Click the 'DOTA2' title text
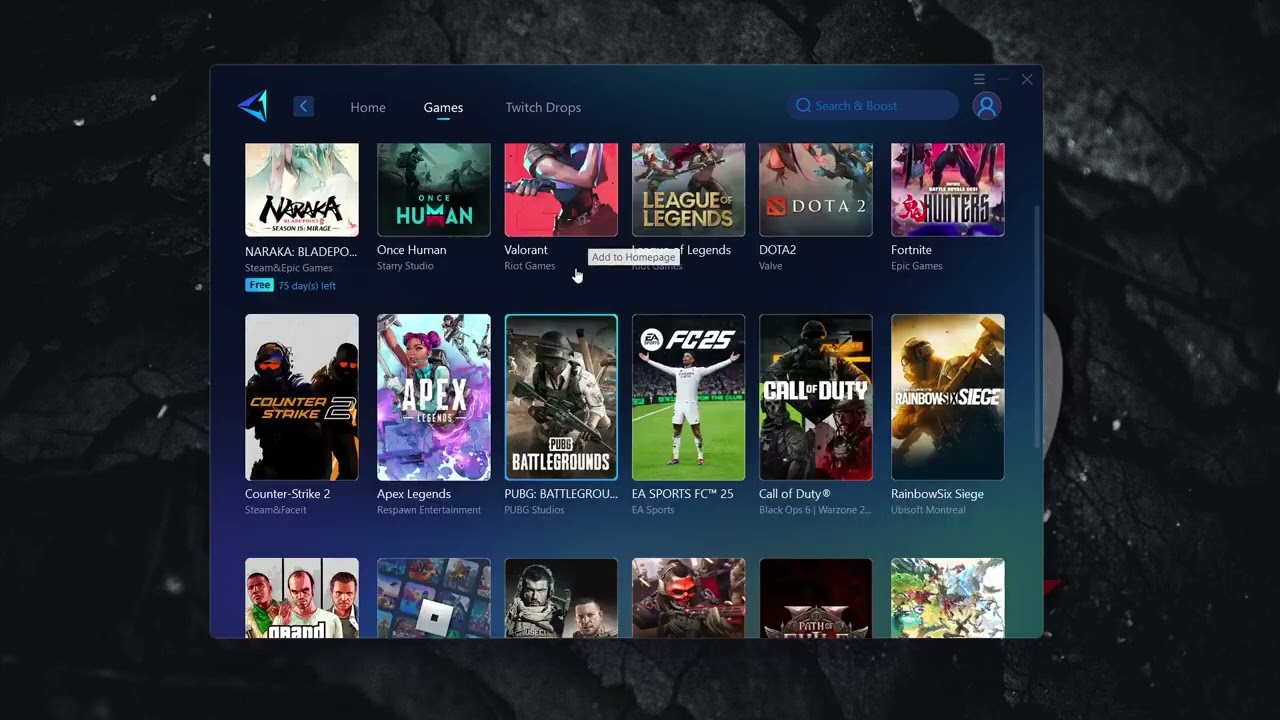This screenshot has height=720, width=1280. pyautogui.click(x=778, y=250)
